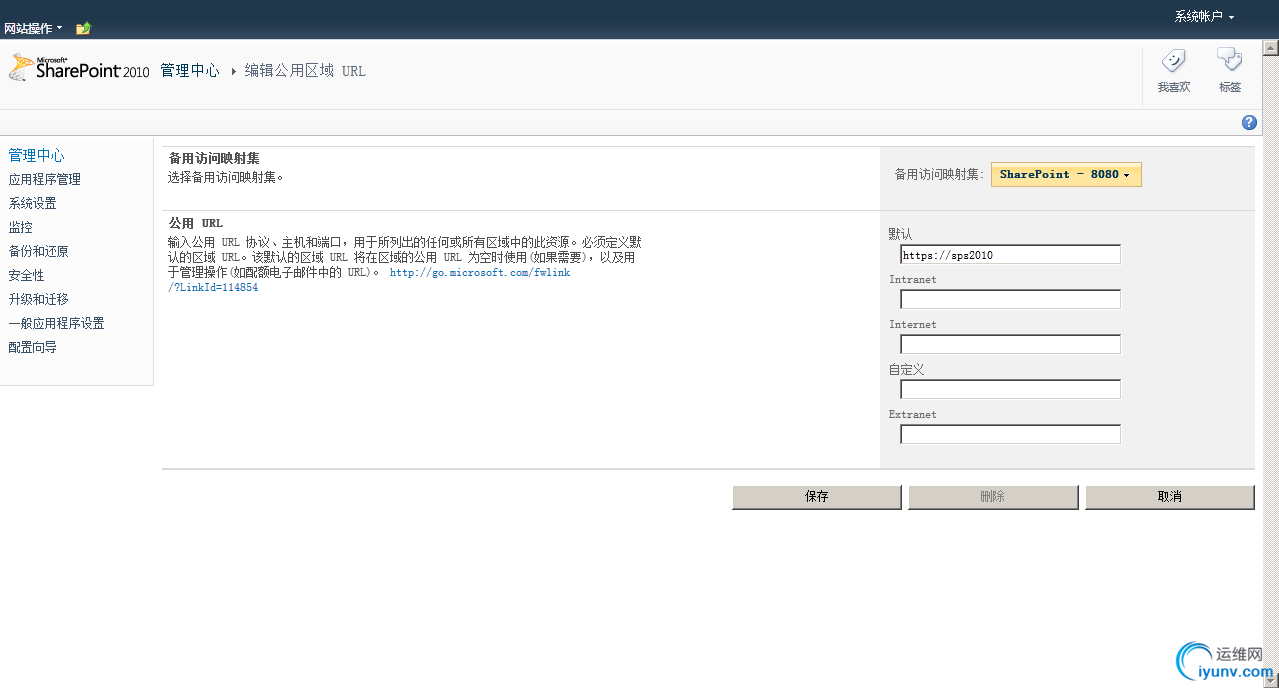Open the 管理中心 breadcrumb link
This screenshot has width=1279, height=688.
click(189, 71)
